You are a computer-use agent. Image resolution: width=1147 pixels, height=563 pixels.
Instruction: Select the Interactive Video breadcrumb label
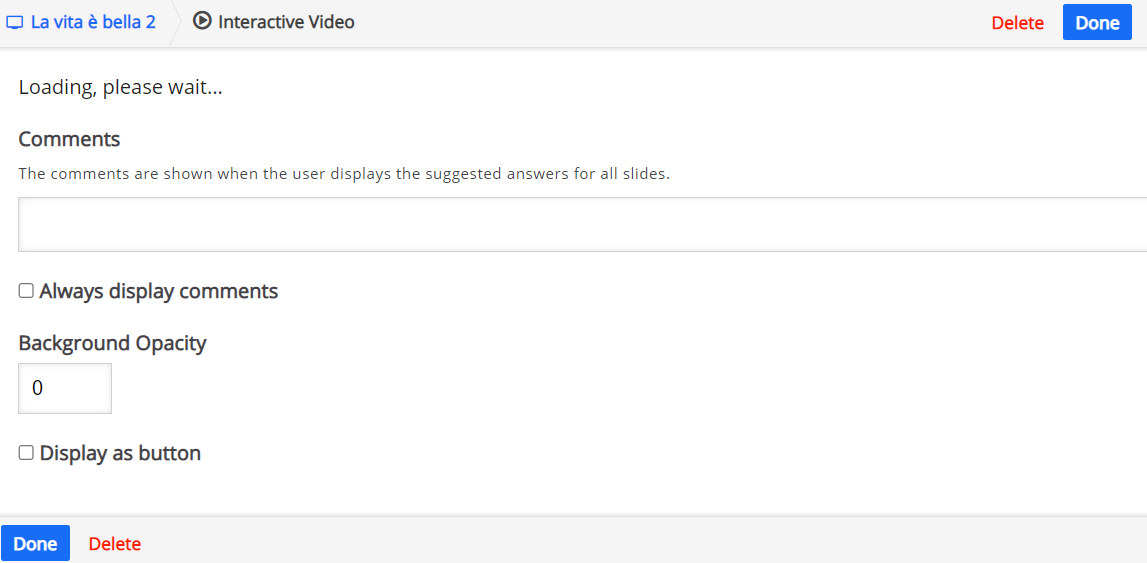click(286, 22)
